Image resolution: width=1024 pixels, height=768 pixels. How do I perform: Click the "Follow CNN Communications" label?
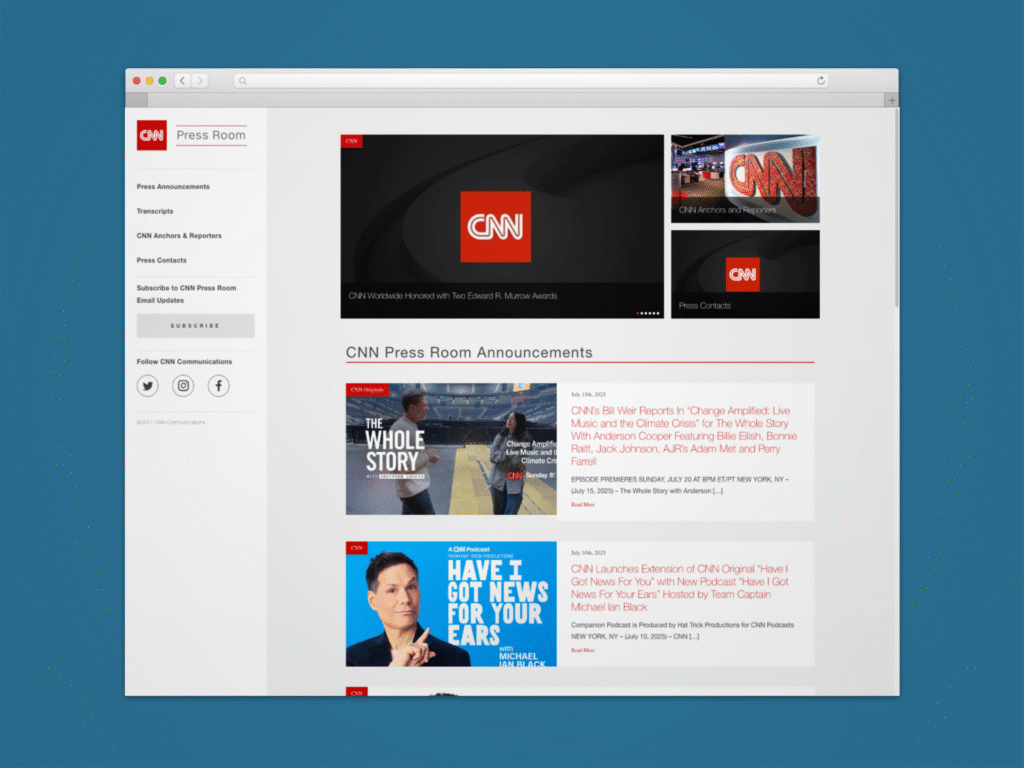pos(184,362)
